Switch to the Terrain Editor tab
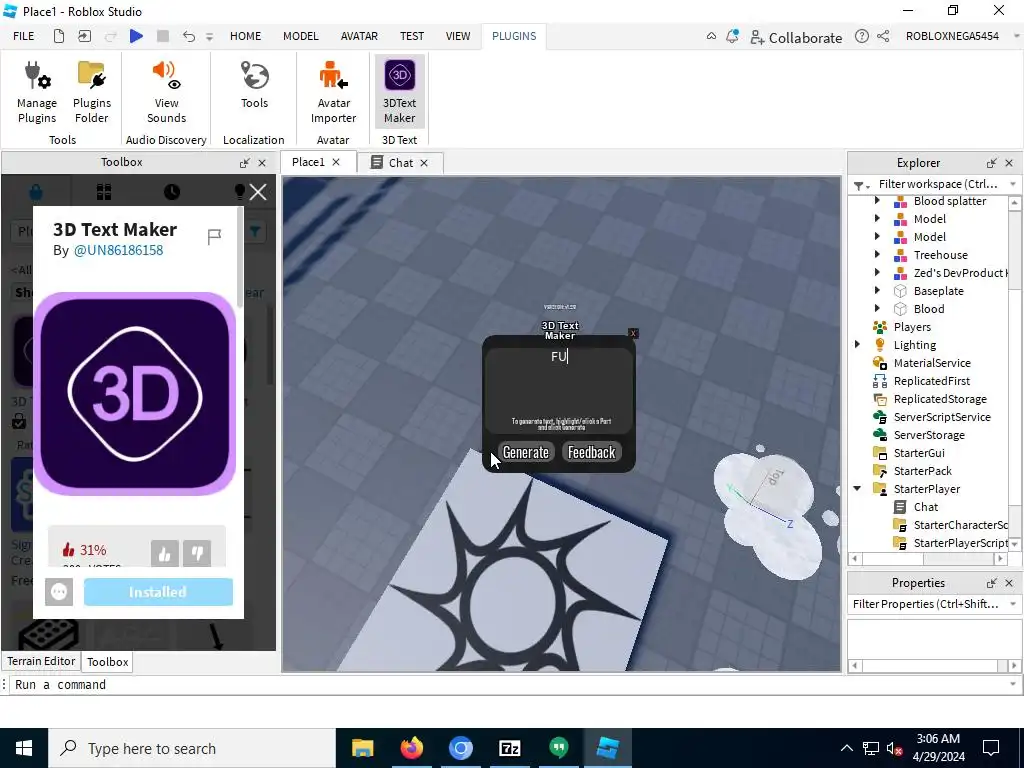 coord(41,661)
